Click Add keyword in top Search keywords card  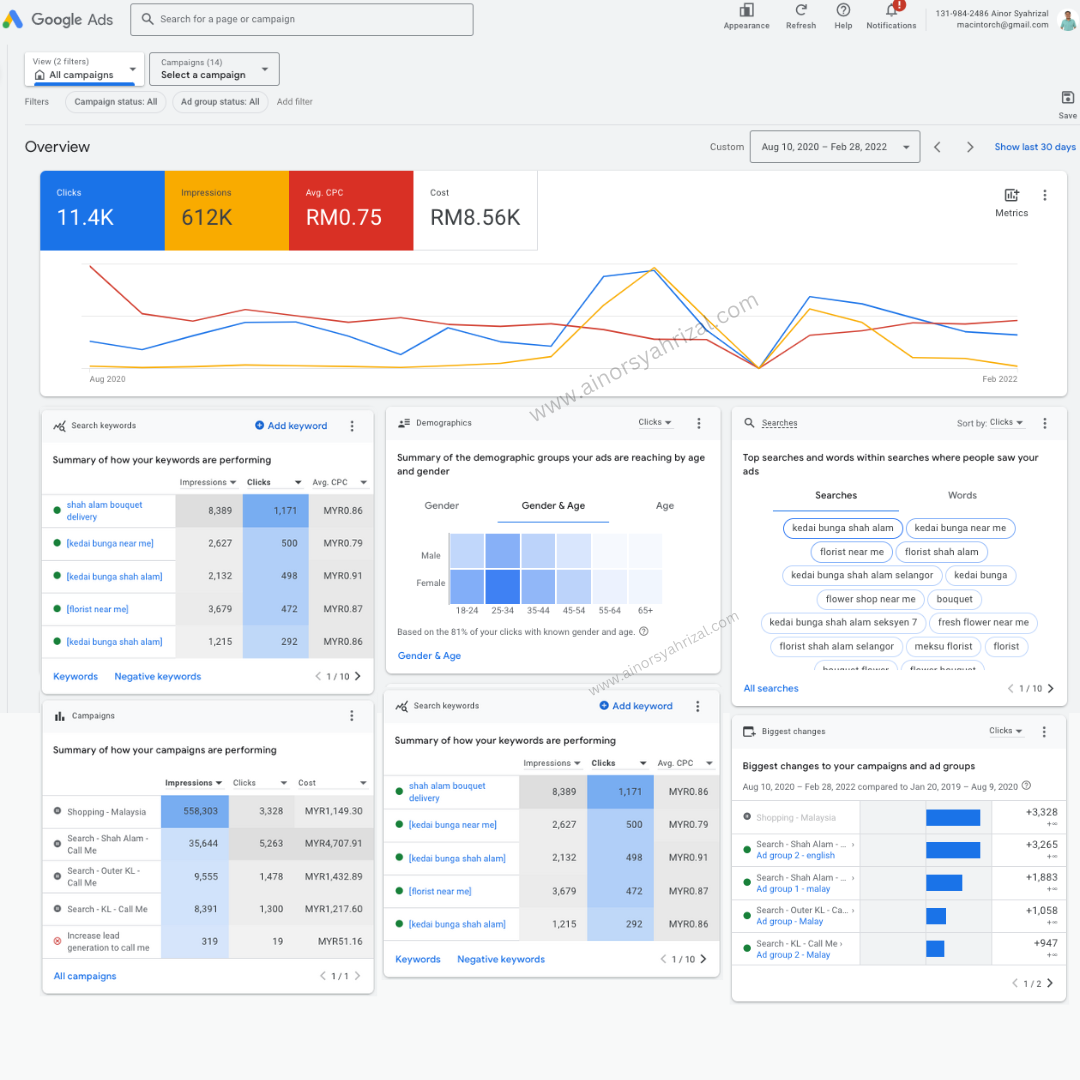tap(291, 426)
